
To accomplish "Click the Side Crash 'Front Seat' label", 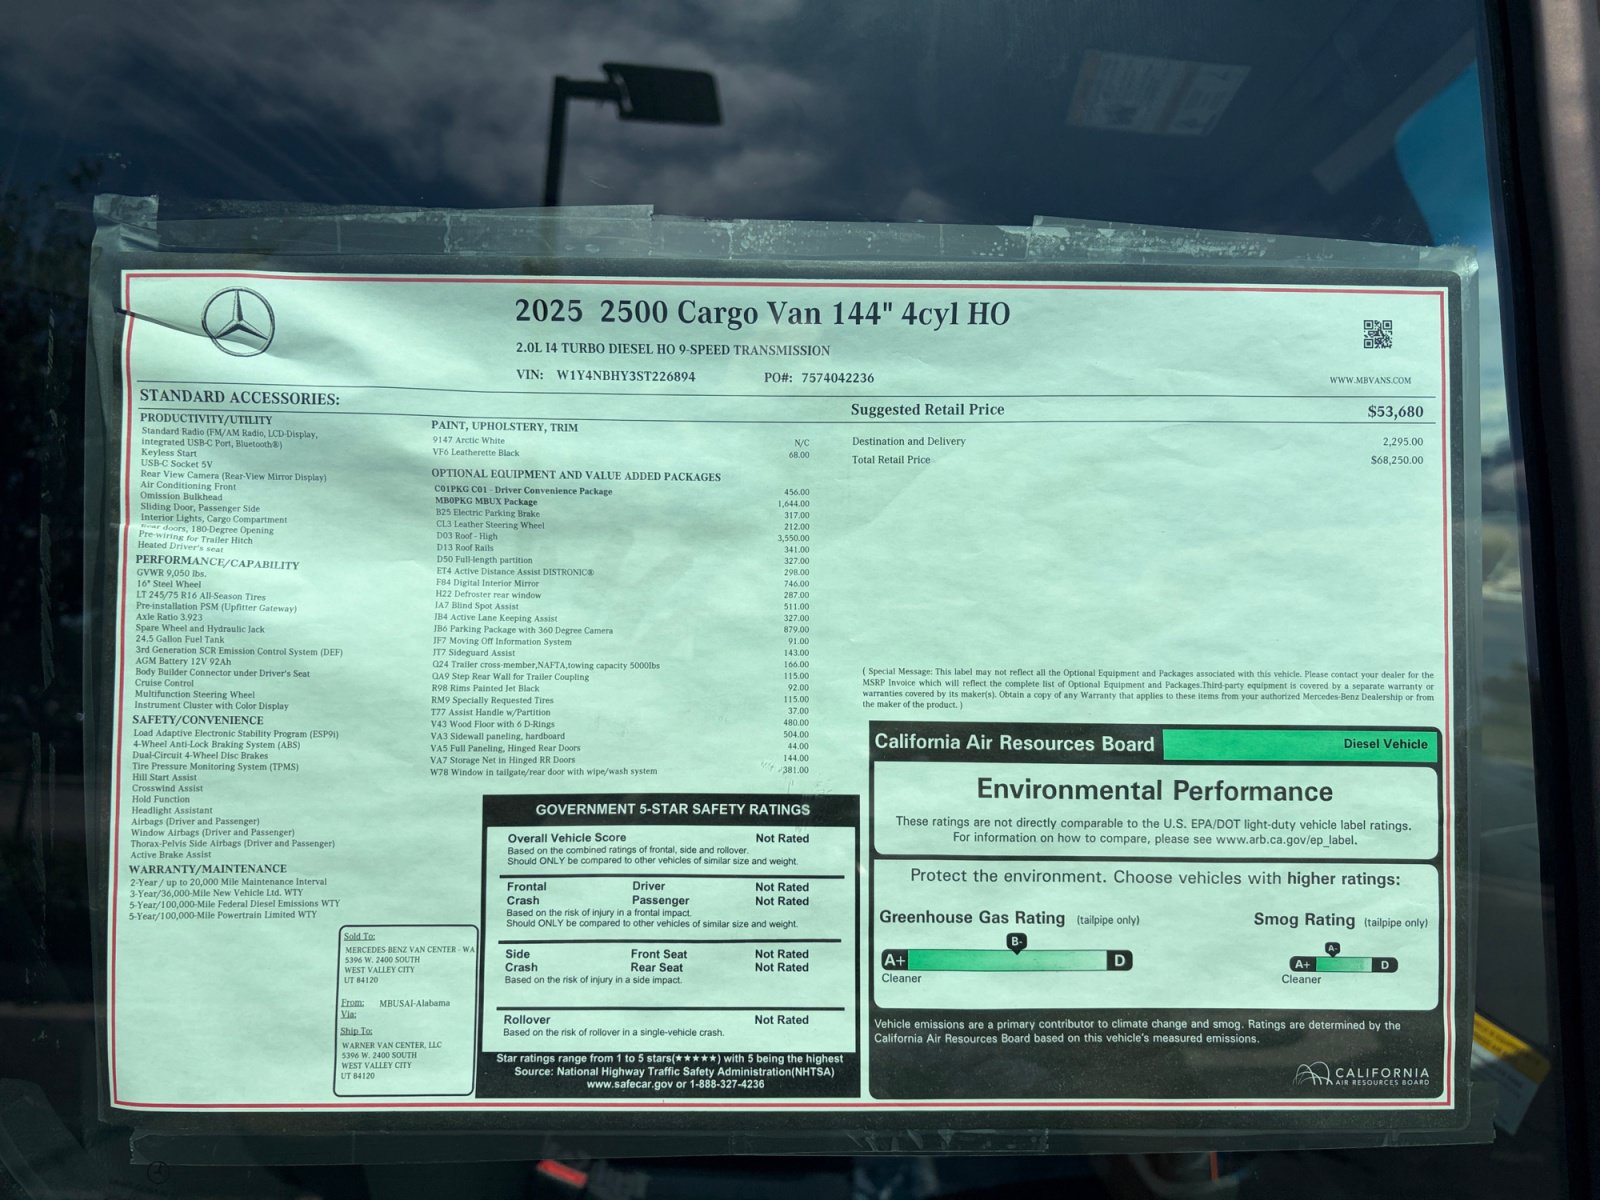I will 658,954.
